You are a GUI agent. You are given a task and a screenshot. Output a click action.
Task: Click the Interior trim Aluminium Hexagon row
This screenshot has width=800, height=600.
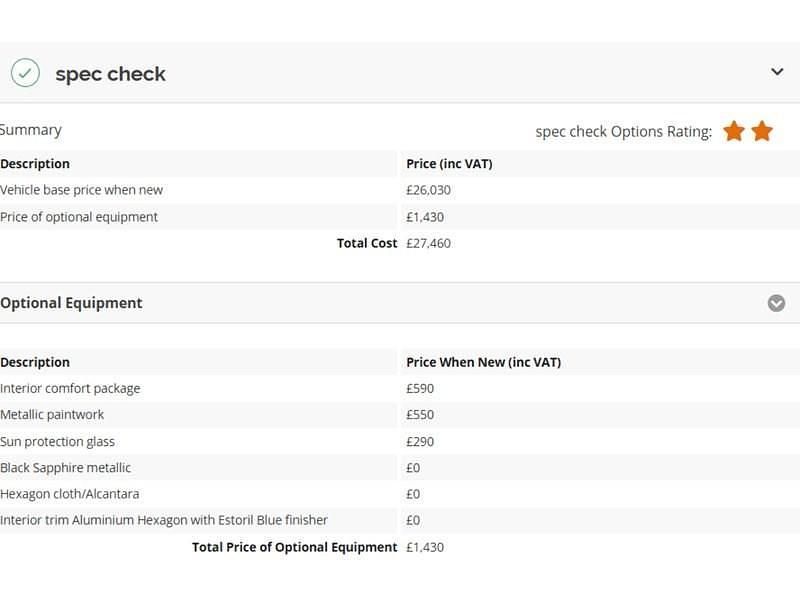[x=164, y=520]
